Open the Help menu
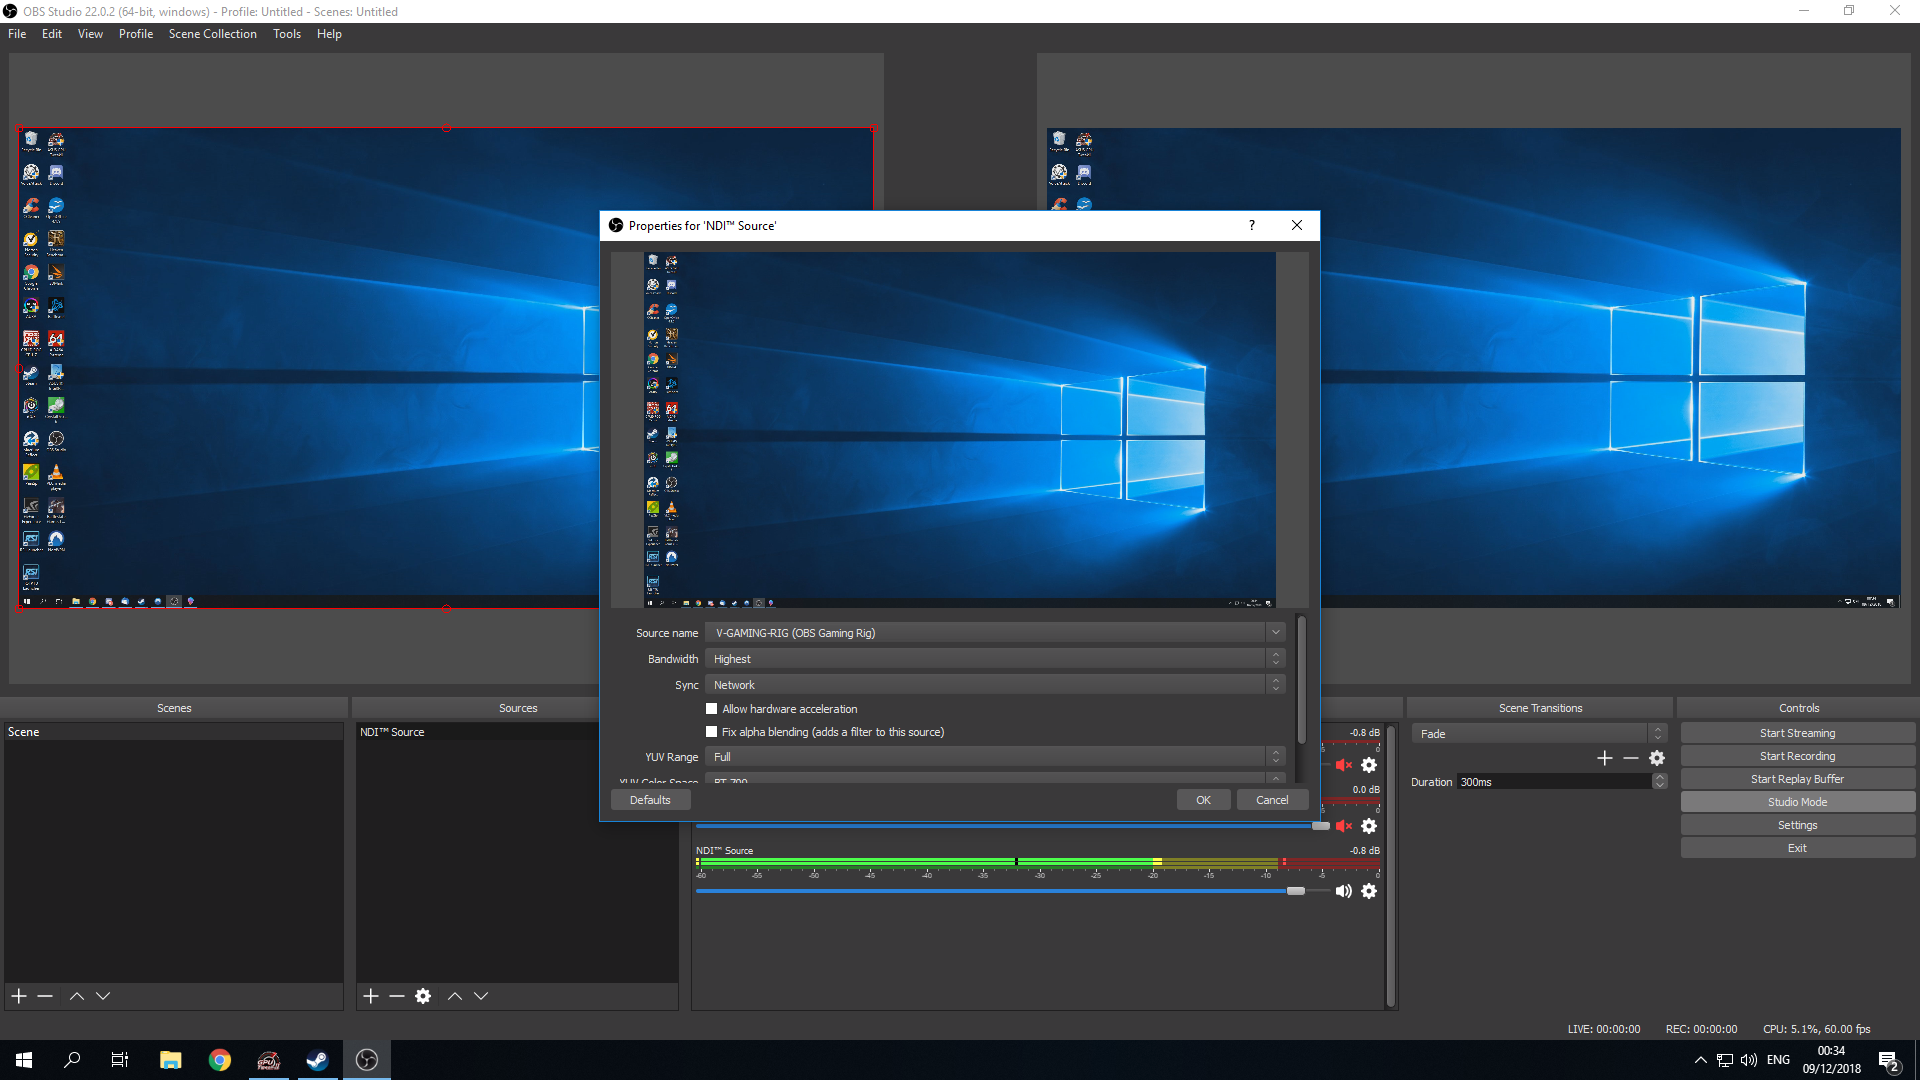This screenshot has width=1920, height=1080. (x=327, y=33)
